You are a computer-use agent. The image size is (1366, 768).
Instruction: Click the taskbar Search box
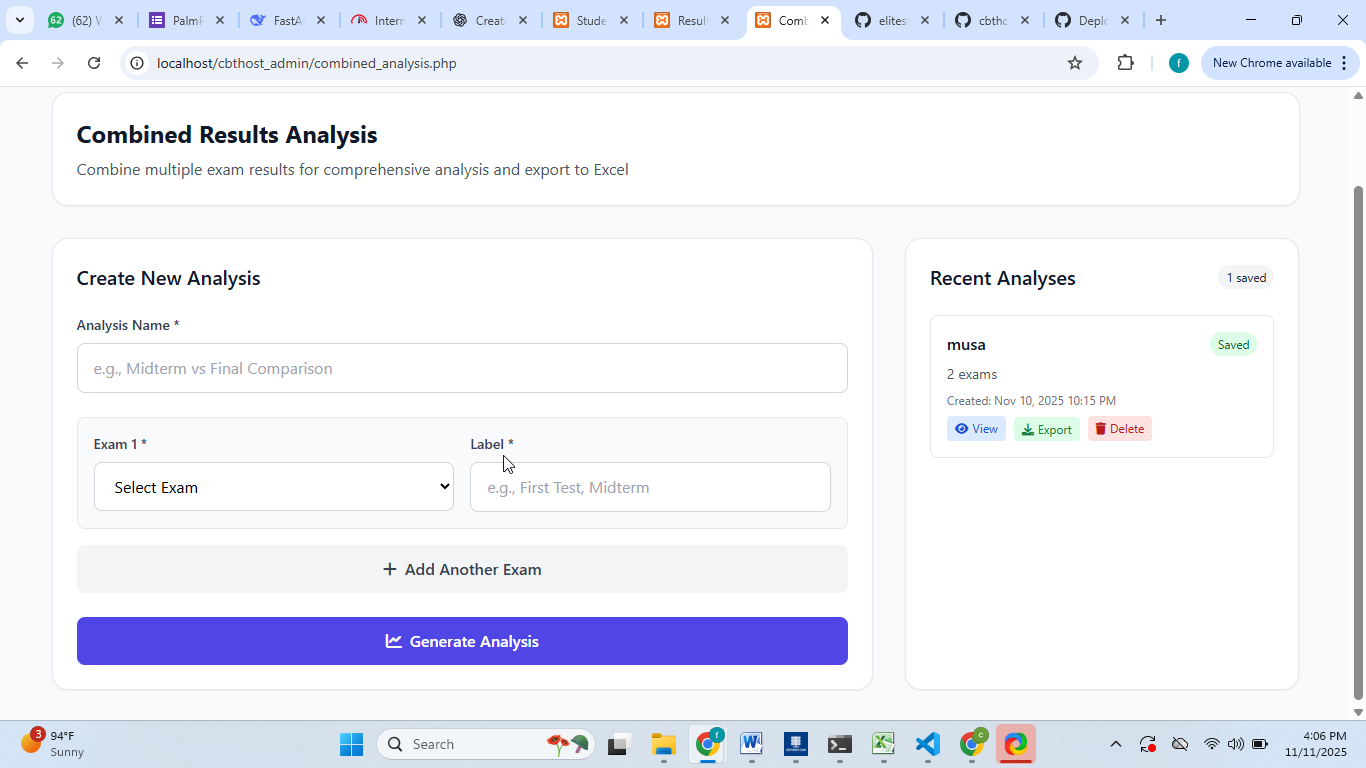(485, 744)
